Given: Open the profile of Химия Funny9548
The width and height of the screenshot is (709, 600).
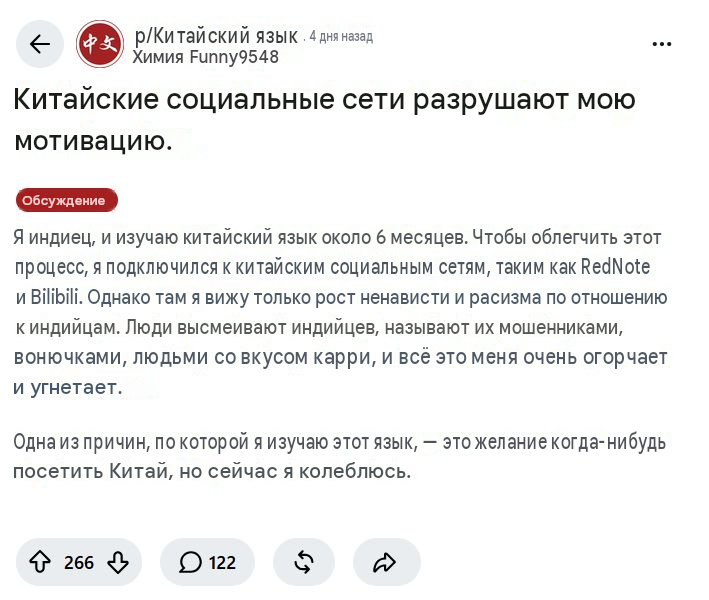Looking at the screenshot, I should 206,57.
